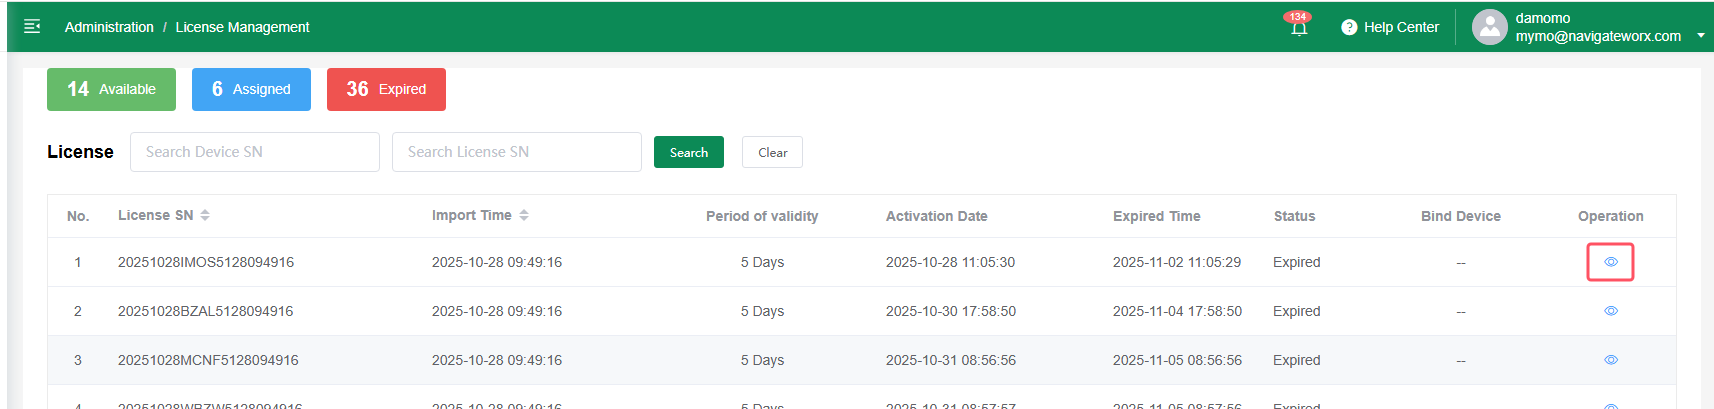Viewport: 1714px width, 409px height.
Task: View details of license 20251028IMOS5128094916
Action: (x=1610, y=262)
